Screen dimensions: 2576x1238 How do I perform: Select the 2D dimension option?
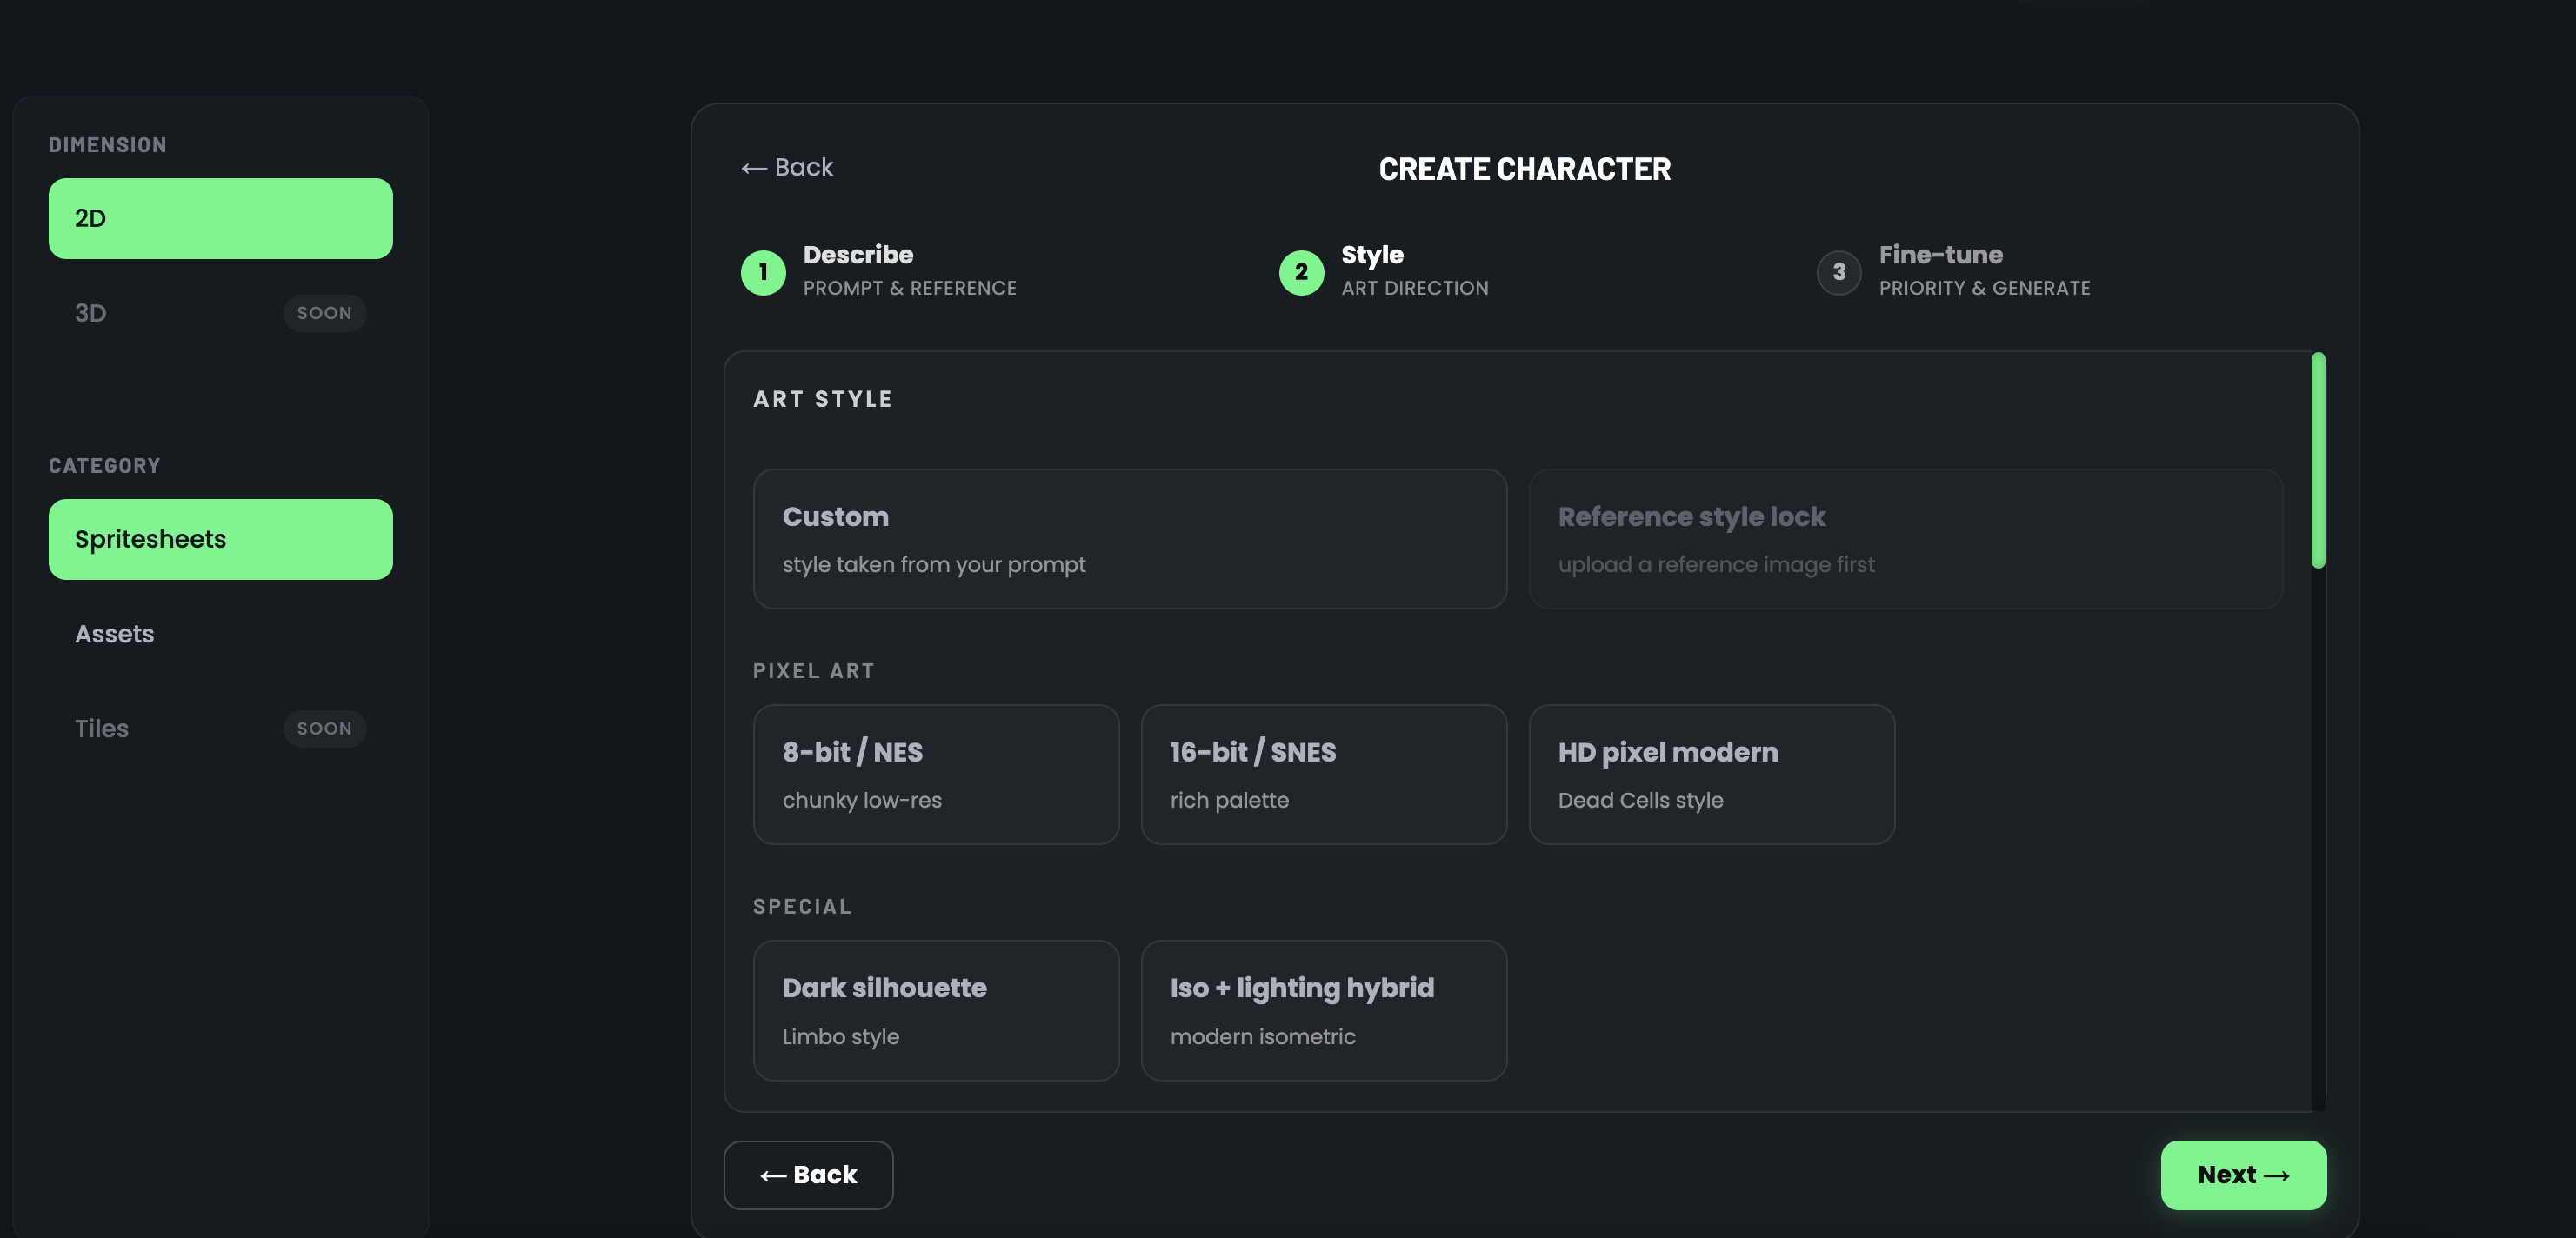(x=220, y=218)
